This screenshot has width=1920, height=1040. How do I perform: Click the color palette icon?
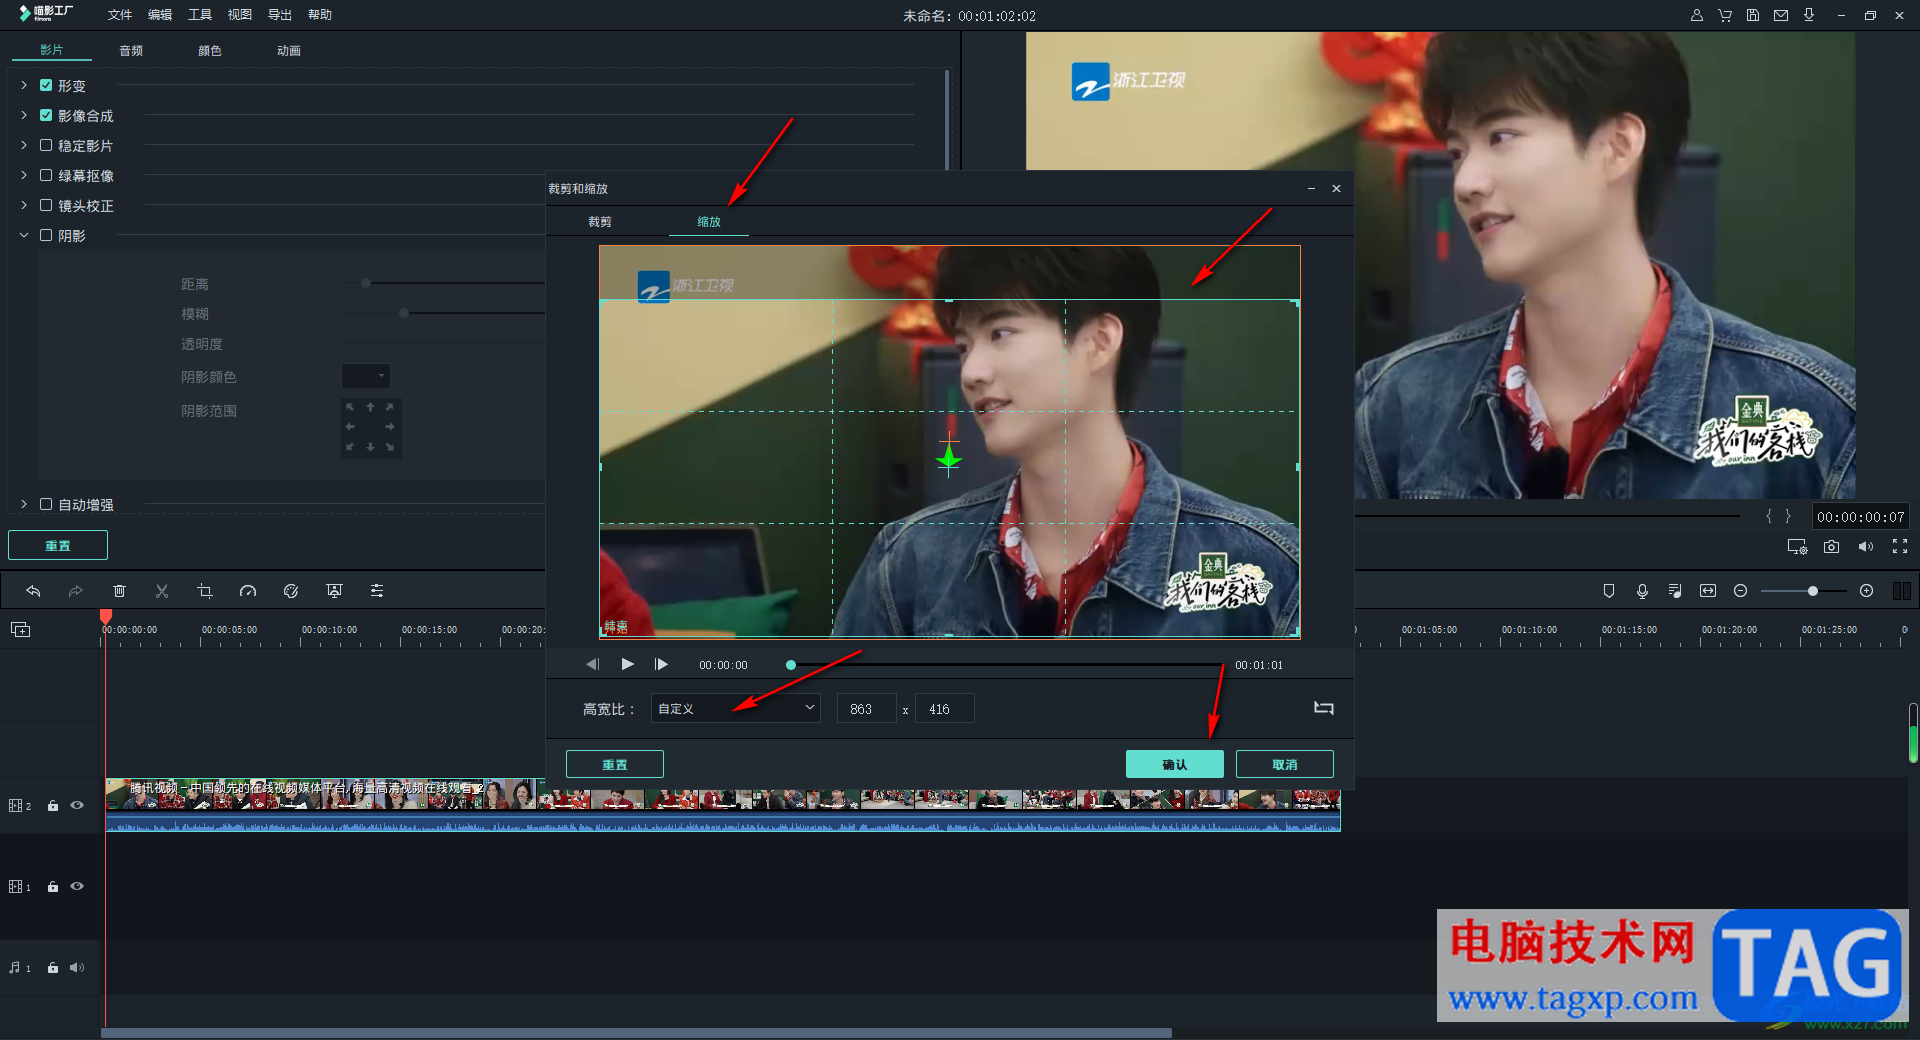(291, 591)
